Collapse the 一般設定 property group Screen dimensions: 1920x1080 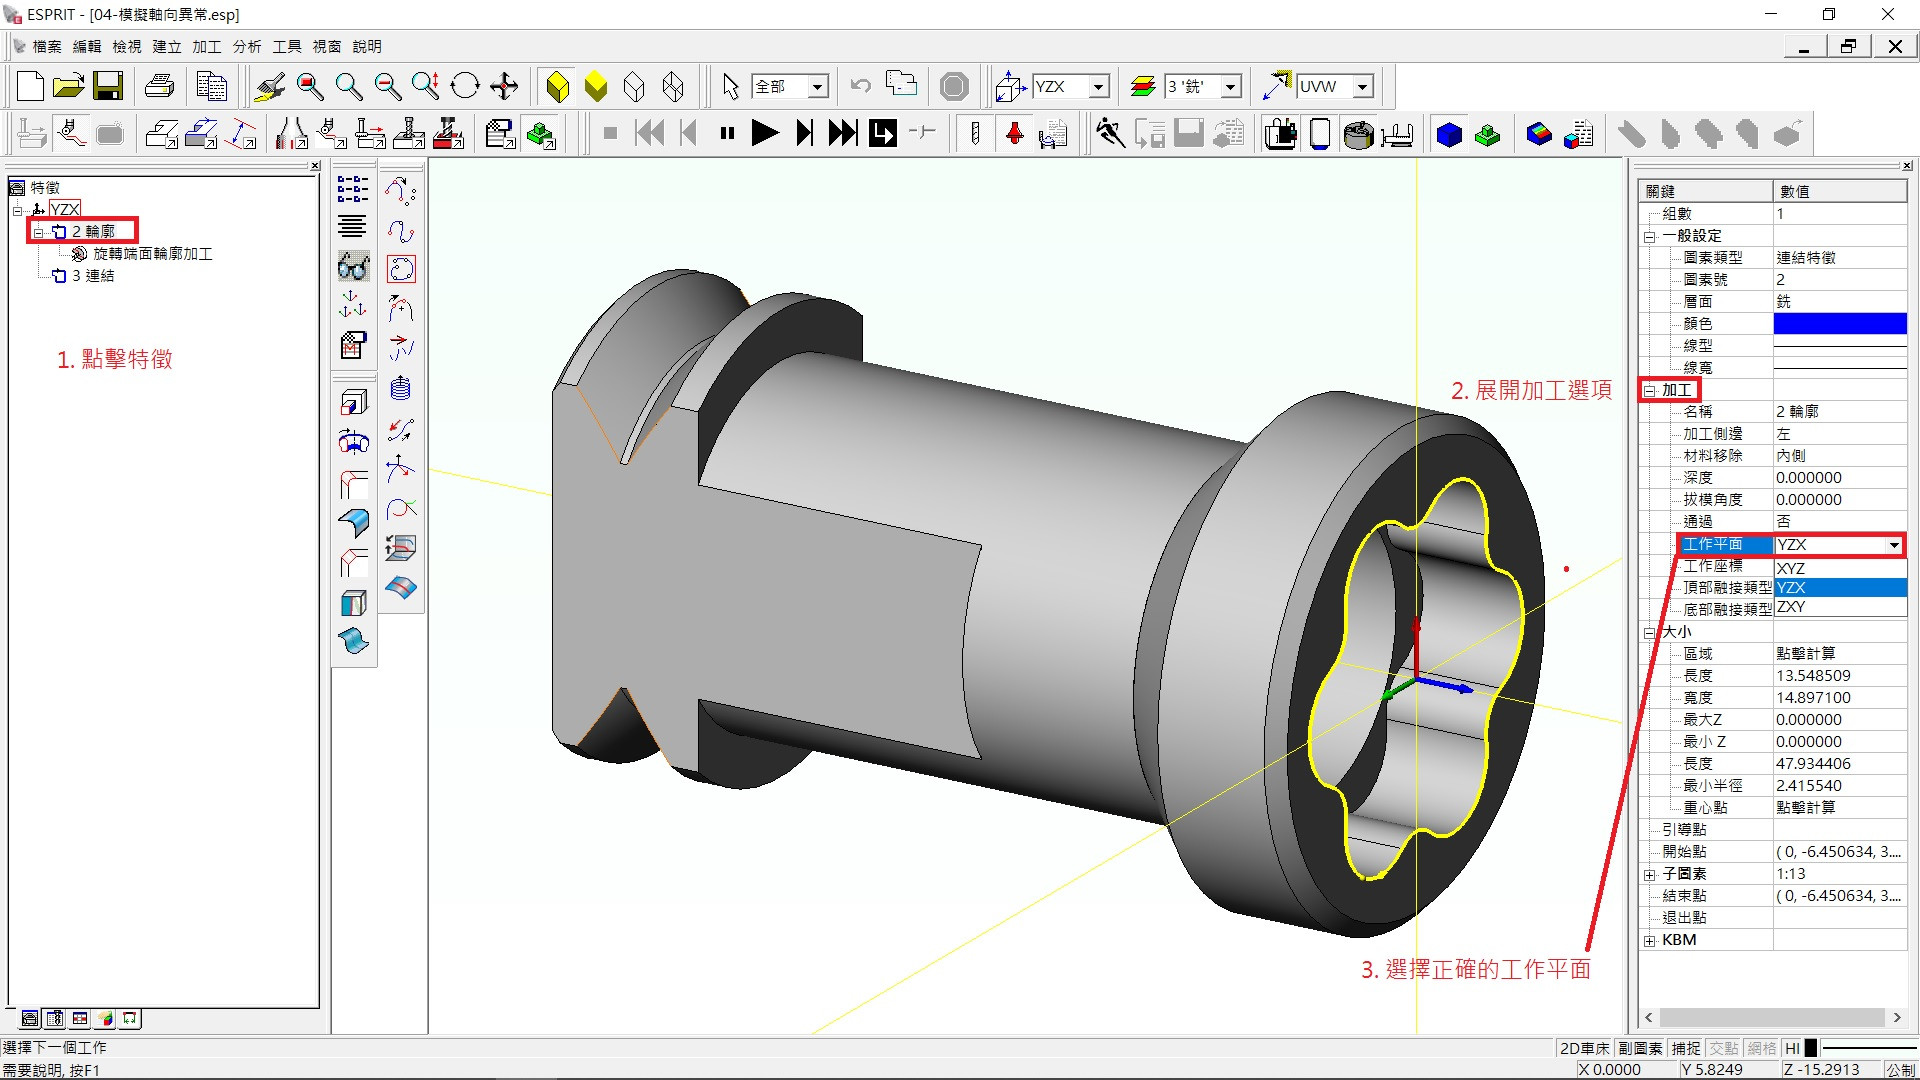tap(1650, 237)
